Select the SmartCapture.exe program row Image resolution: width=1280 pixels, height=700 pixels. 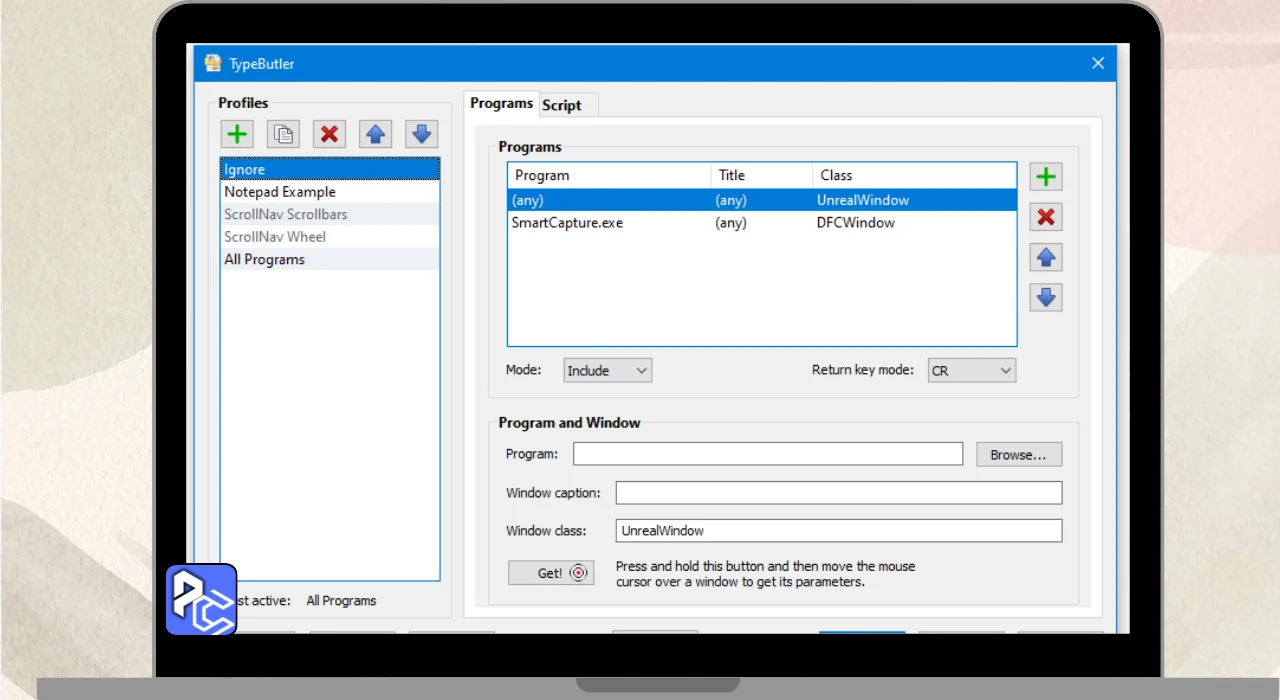(567, 223)
